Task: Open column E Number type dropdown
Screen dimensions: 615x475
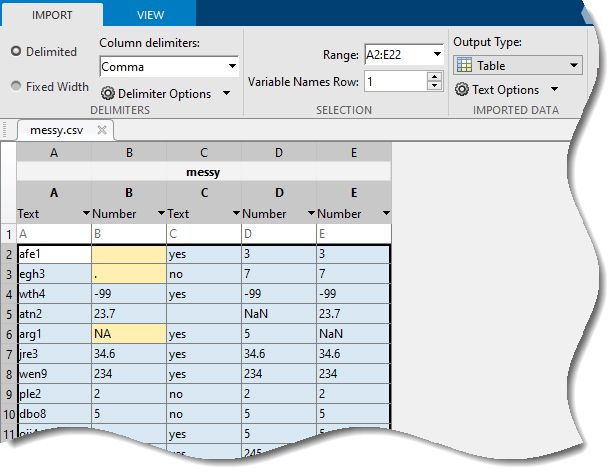Action: (x=385, y=214)
